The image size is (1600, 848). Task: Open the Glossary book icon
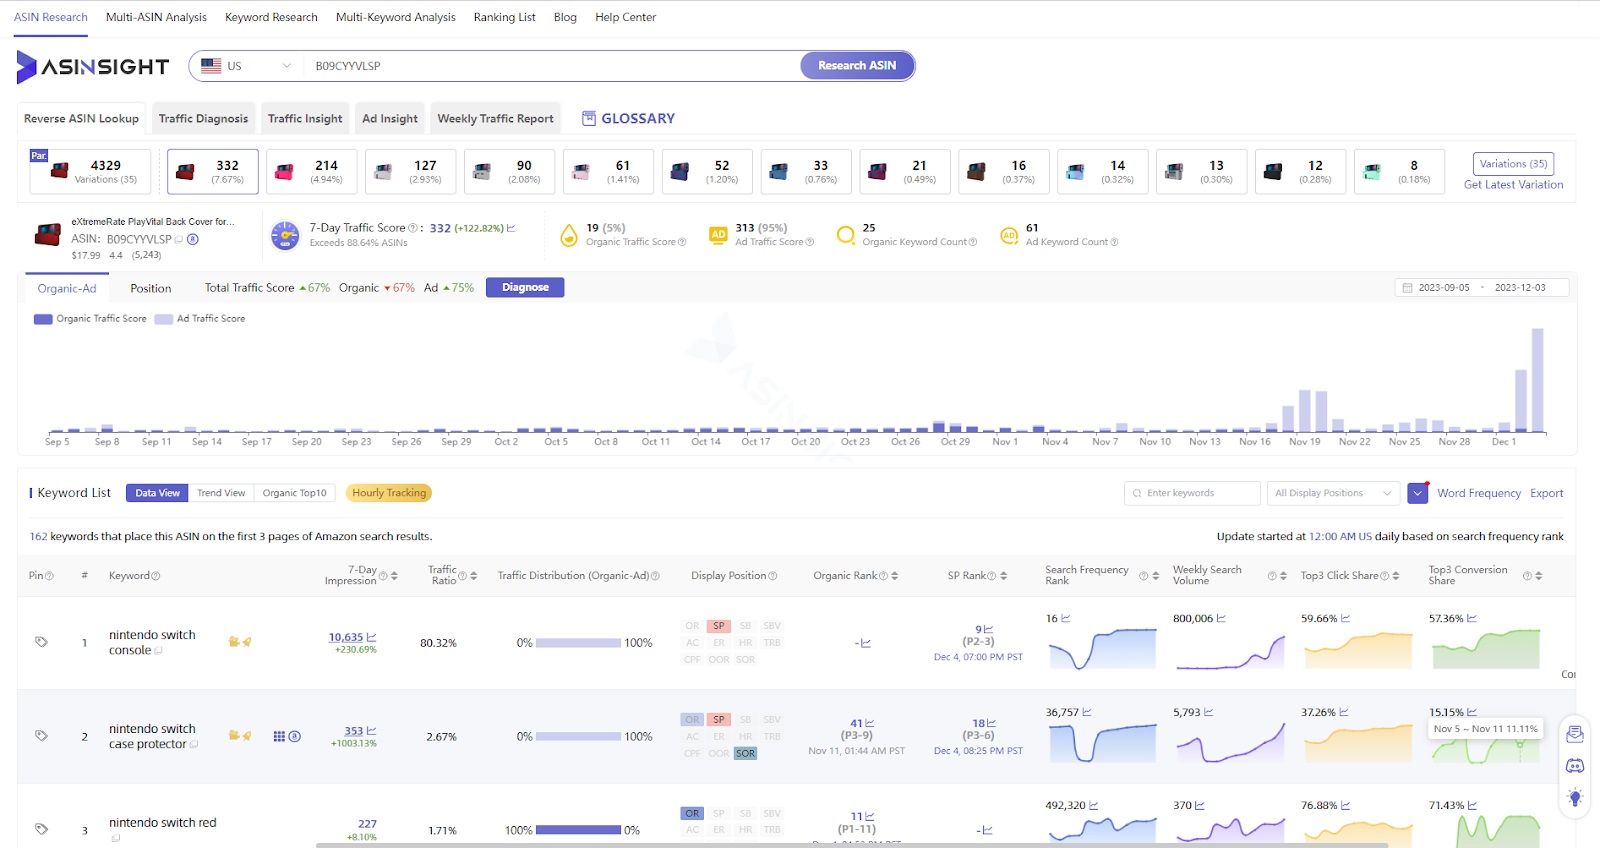point(589,118)
